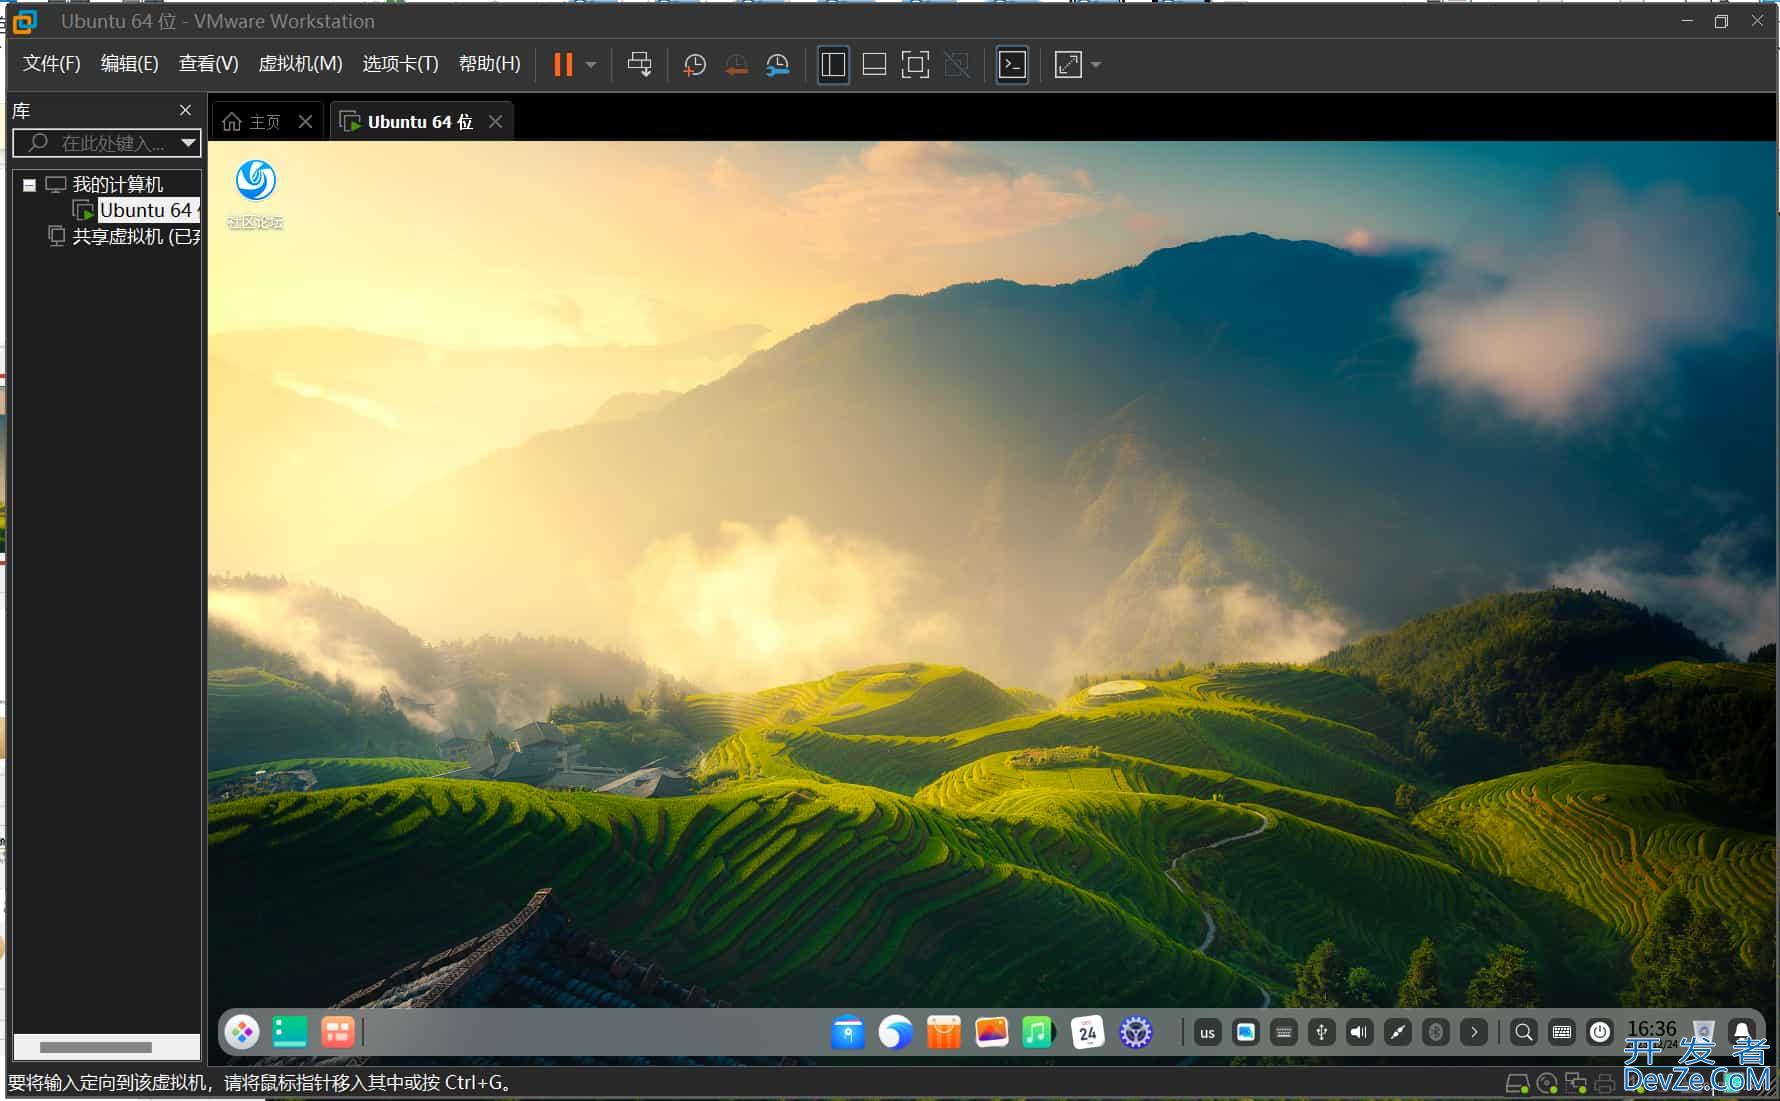Switch to full screen mode
Image resolution: width=1780 pixels, height=1101 pixels.
(915, 65)
